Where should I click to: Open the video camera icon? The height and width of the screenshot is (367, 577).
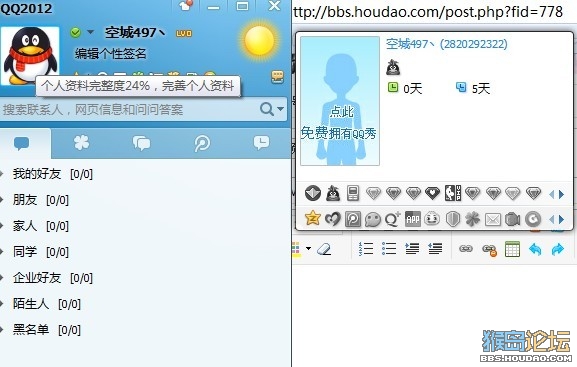(x=512, y=220)
